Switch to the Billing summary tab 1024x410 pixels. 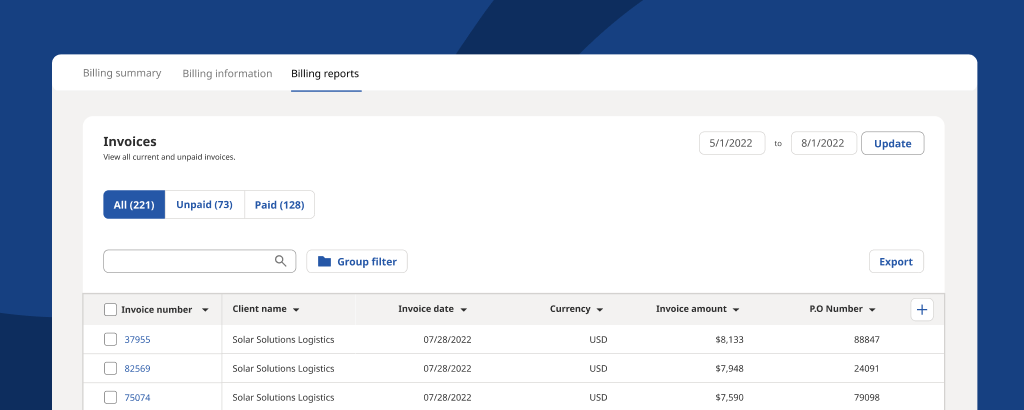[122, 73]
